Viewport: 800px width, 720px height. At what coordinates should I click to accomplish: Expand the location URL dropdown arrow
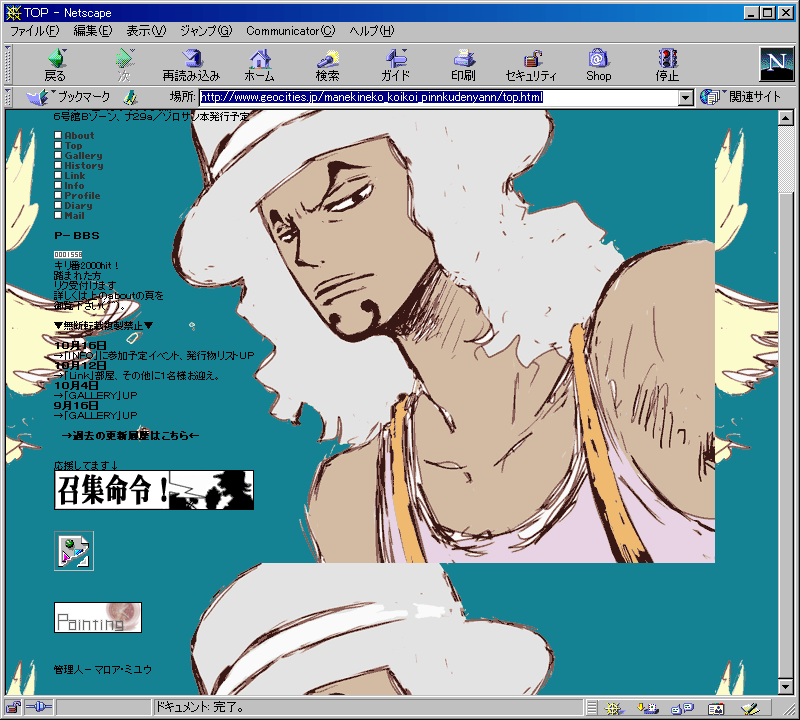click(686, 97)
